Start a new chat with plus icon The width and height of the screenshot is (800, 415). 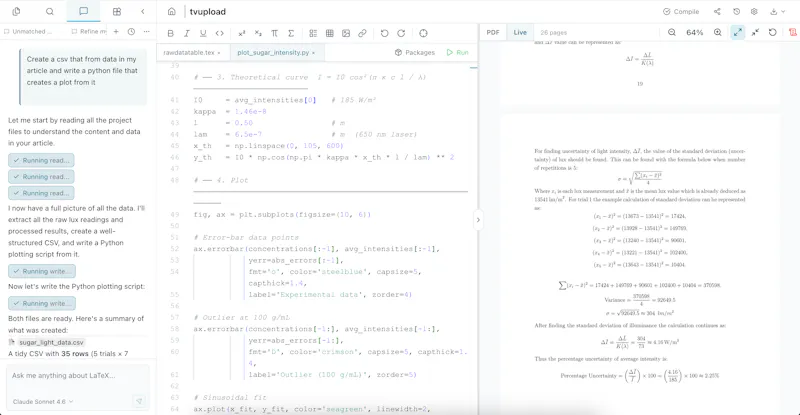tap(116, 32)
